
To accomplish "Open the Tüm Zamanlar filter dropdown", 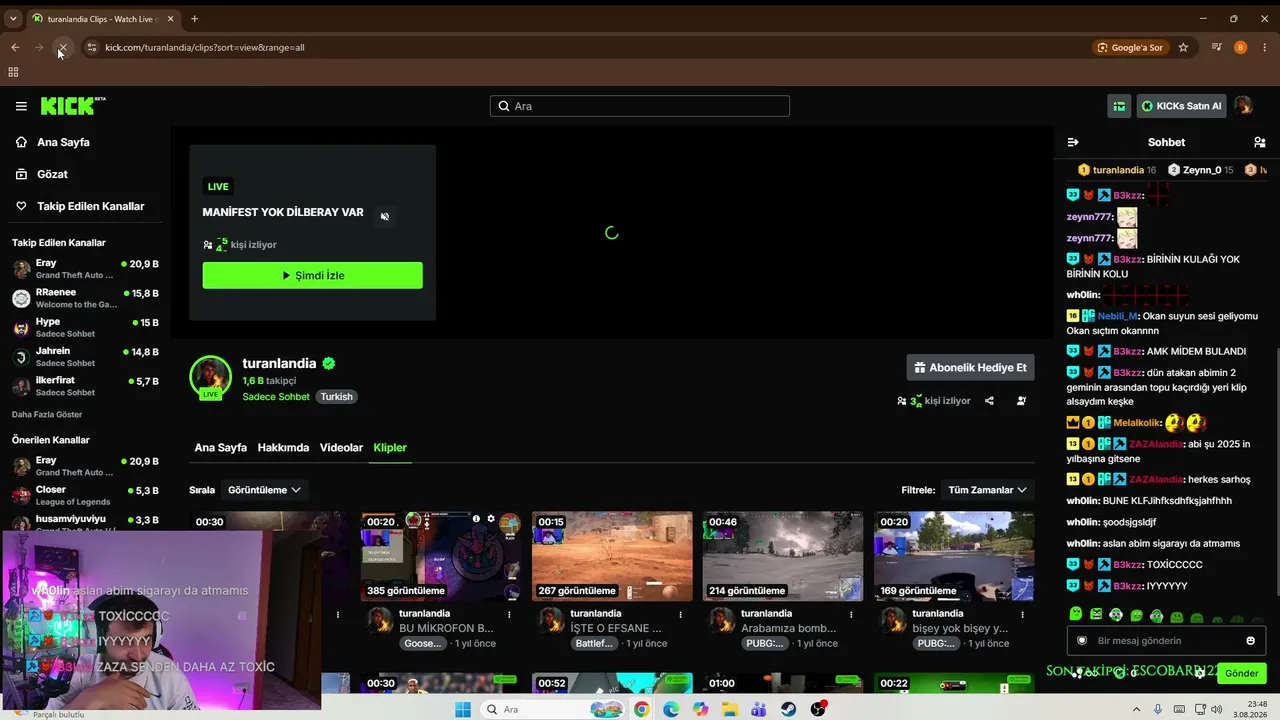I will [987, 490].
